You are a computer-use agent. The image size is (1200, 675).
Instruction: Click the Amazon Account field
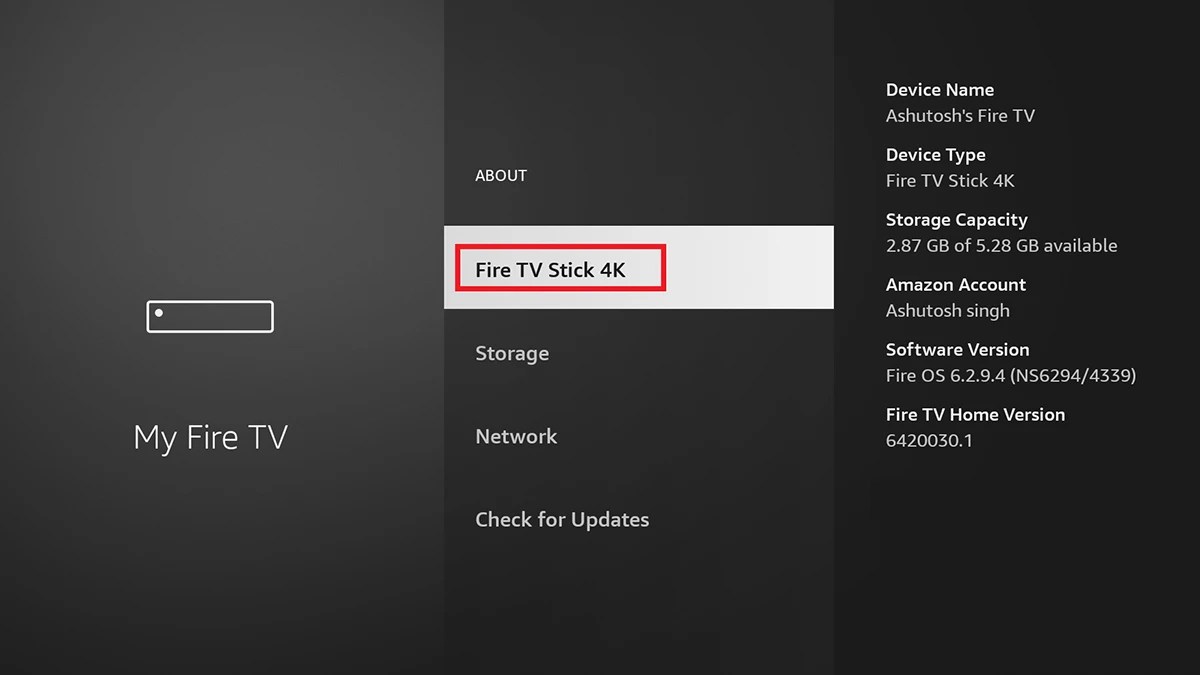pyautogui.click(x=955, y=284)
